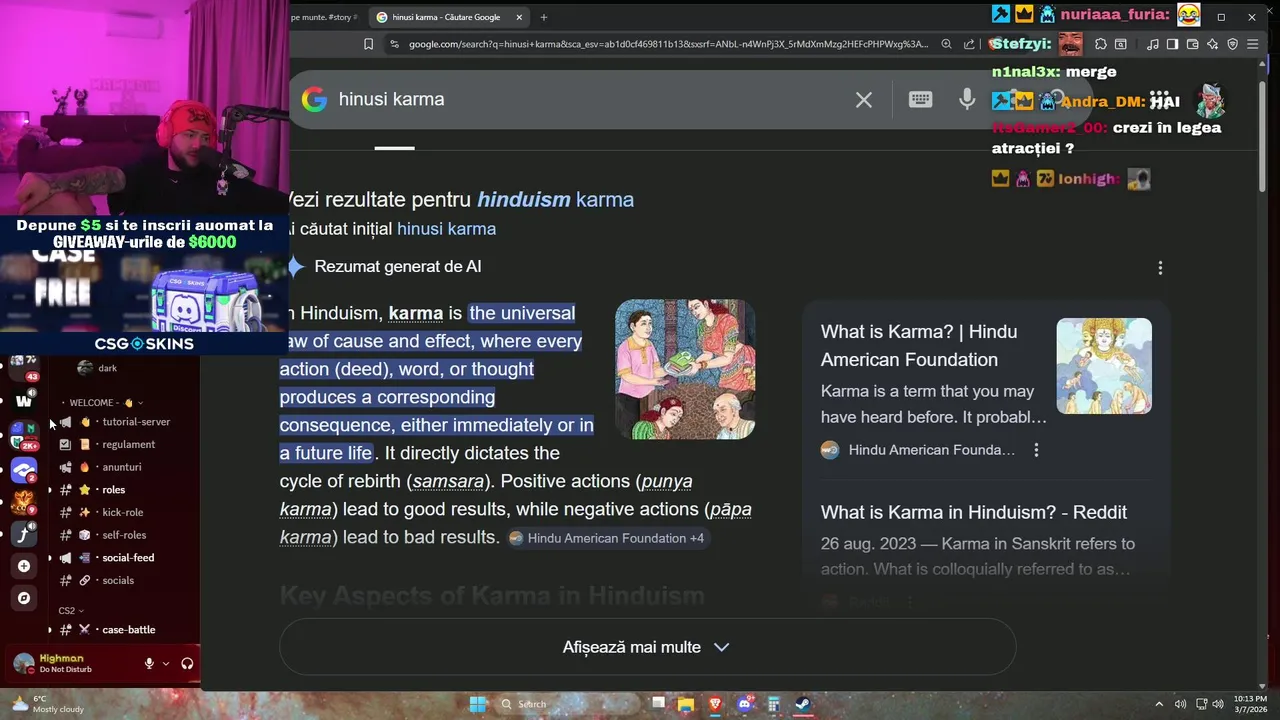1280x720 pixels.
Task: Expand results with 'Afișează mai multe'
Action: pyautogui.click(x=647, y=647)
